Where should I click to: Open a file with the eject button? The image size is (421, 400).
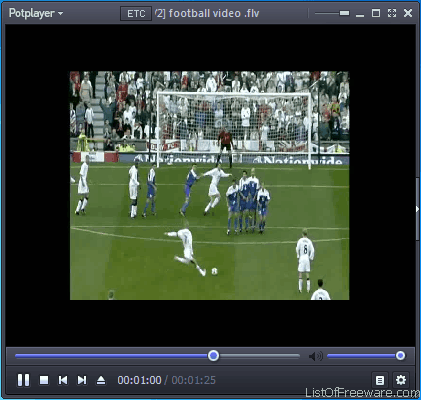click(101, 380)
